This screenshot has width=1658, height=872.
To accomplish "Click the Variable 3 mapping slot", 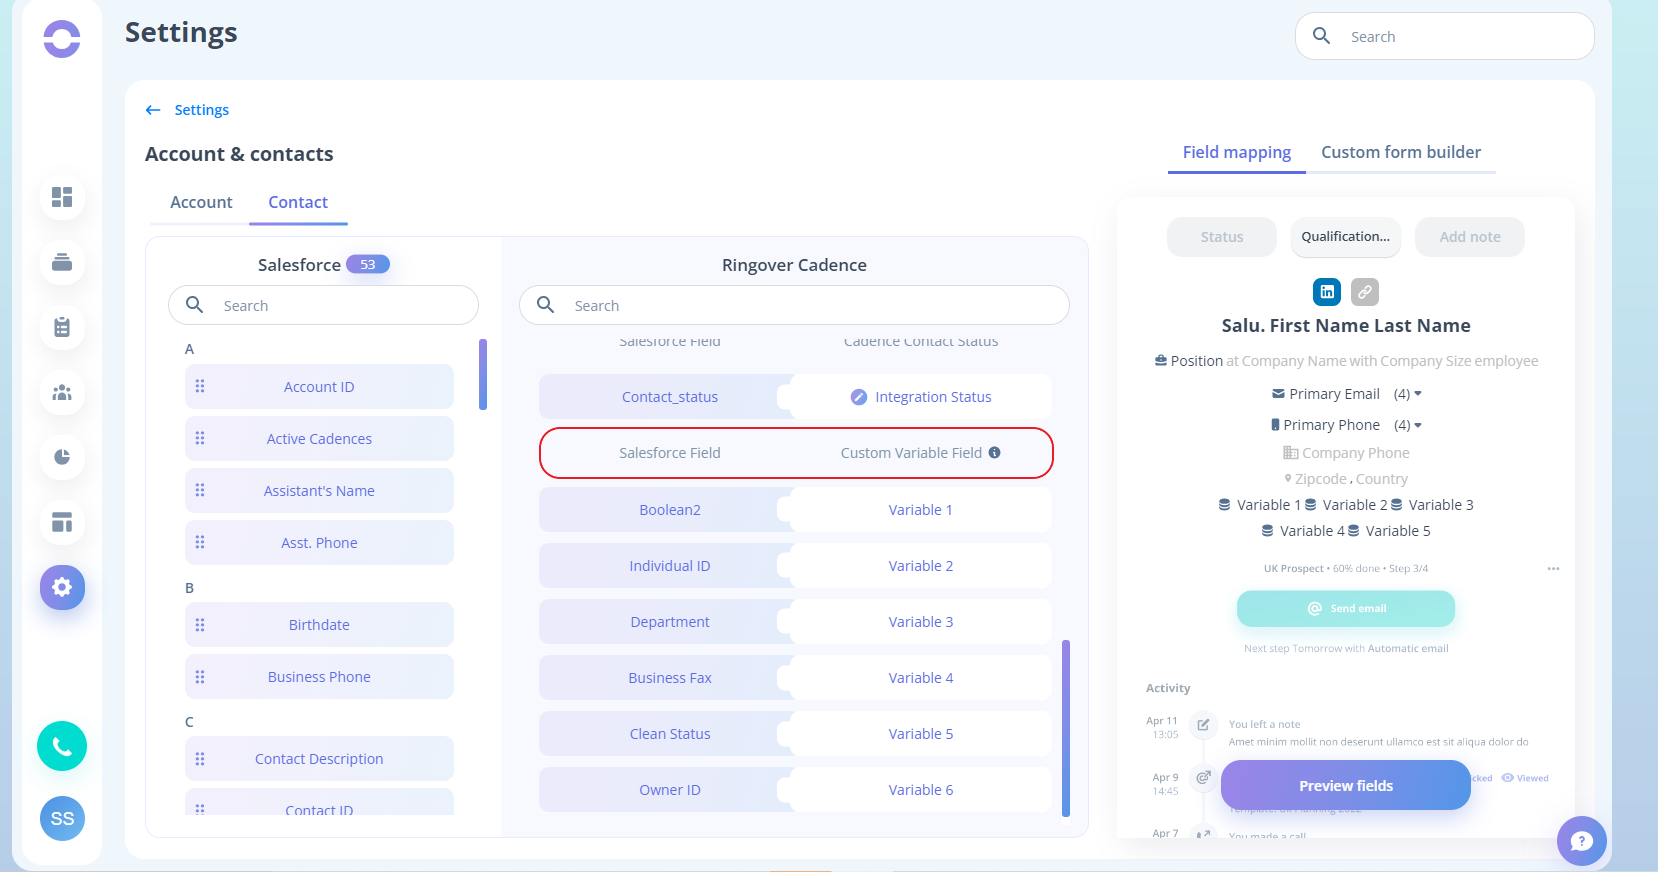I will pyautogui.click(x=920, y=622).
